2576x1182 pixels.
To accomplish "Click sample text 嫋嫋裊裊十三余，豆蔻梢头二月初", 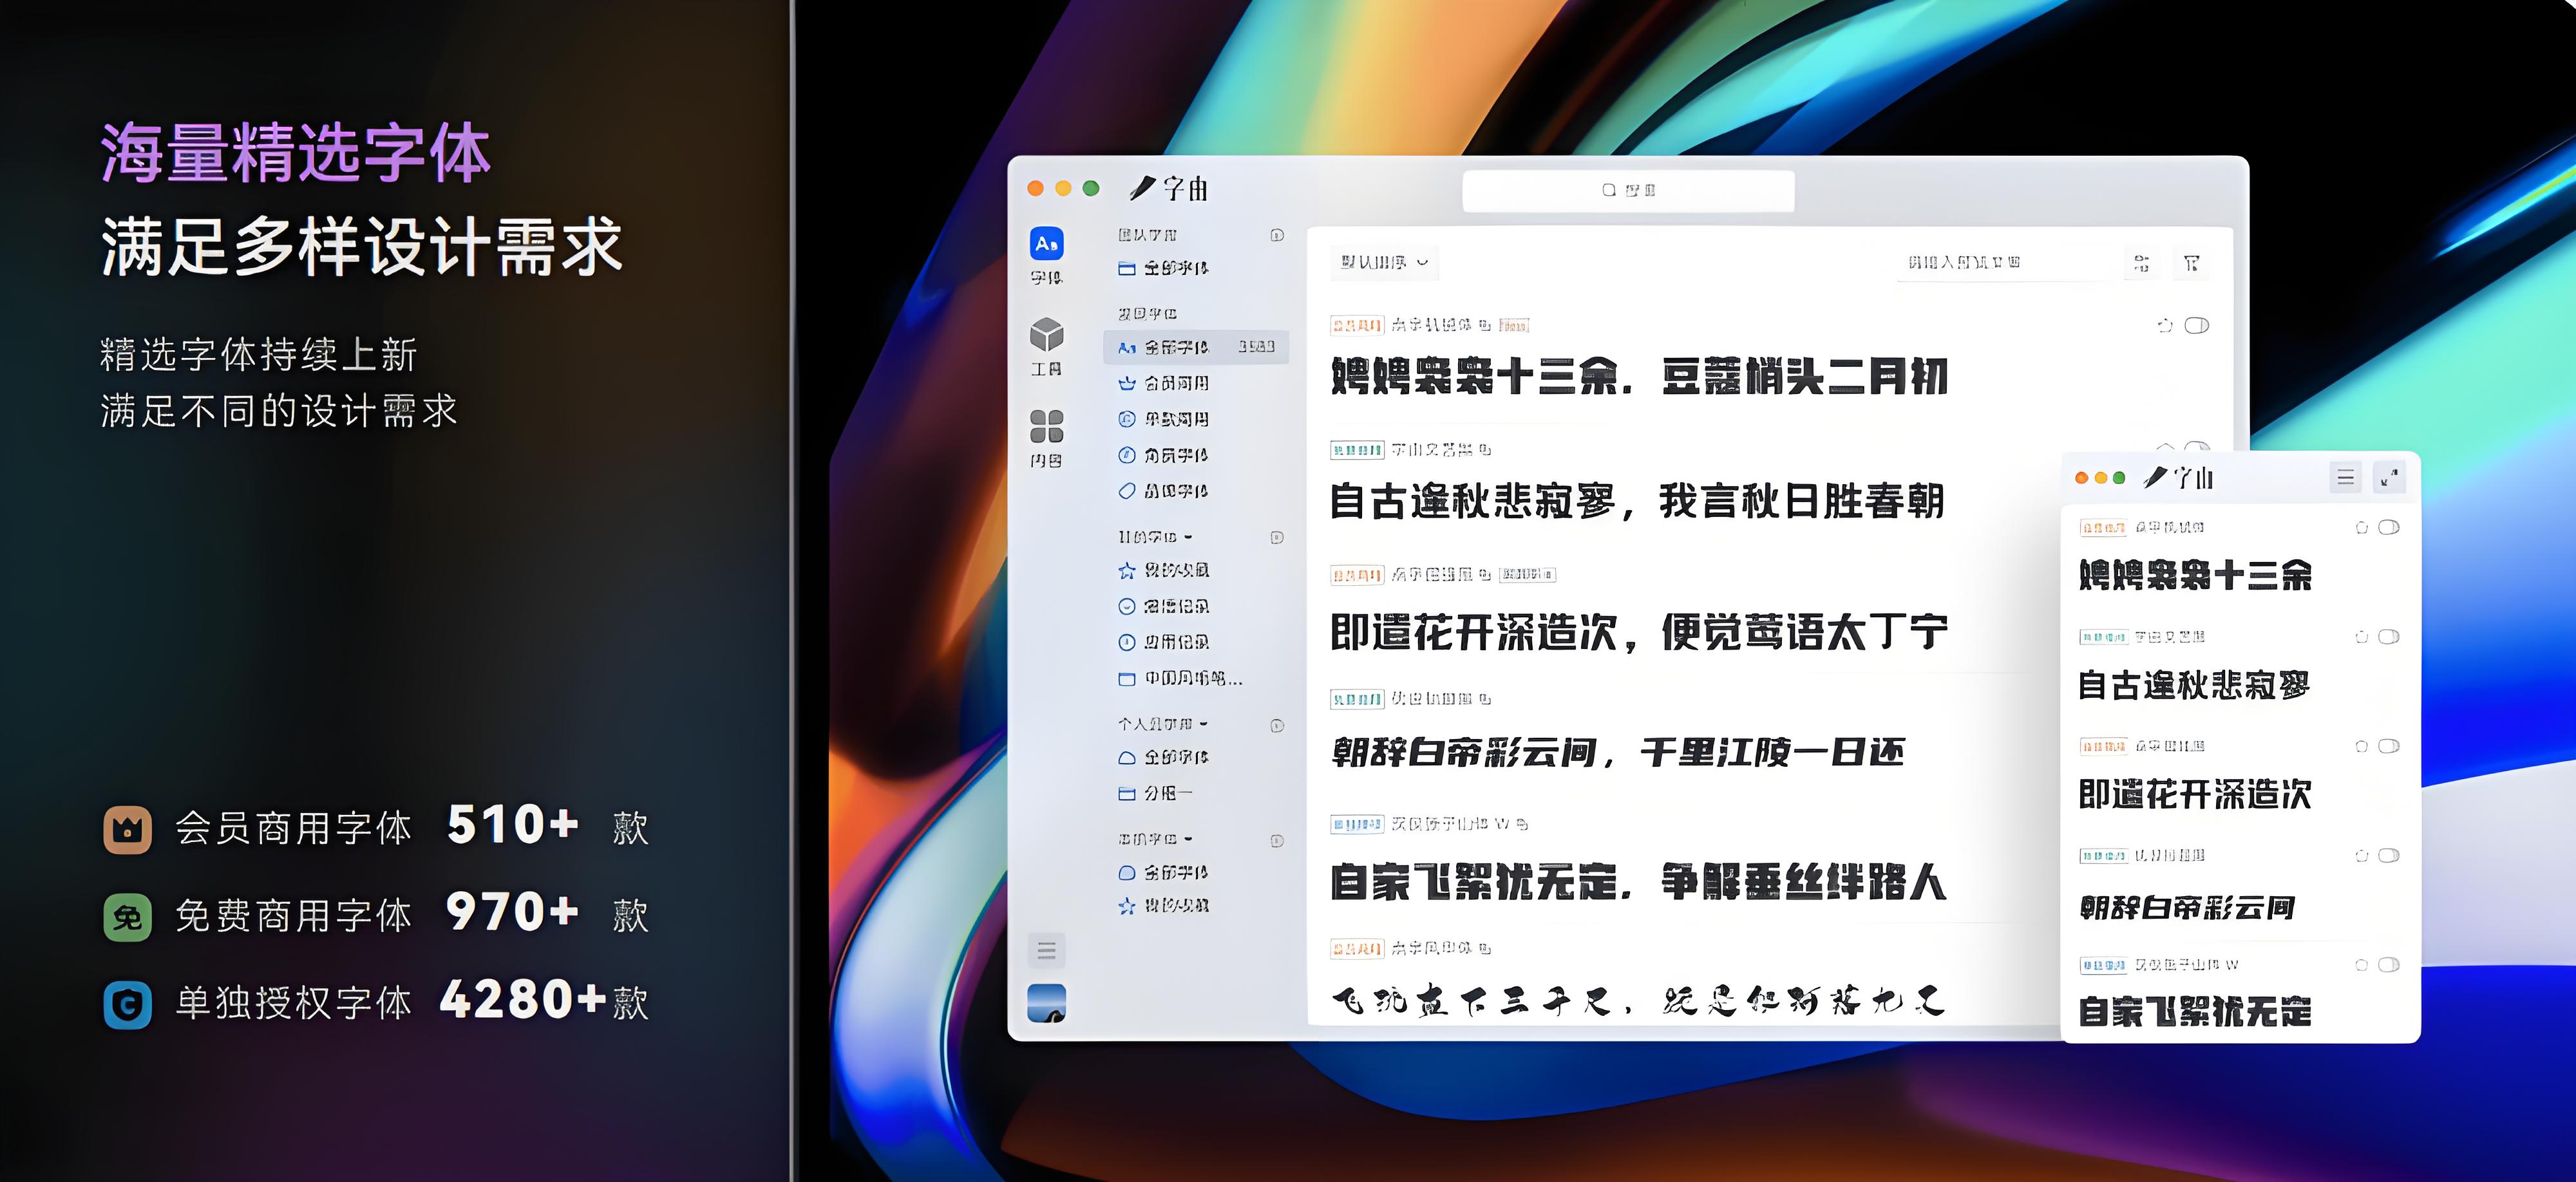I will point(1639,377).
